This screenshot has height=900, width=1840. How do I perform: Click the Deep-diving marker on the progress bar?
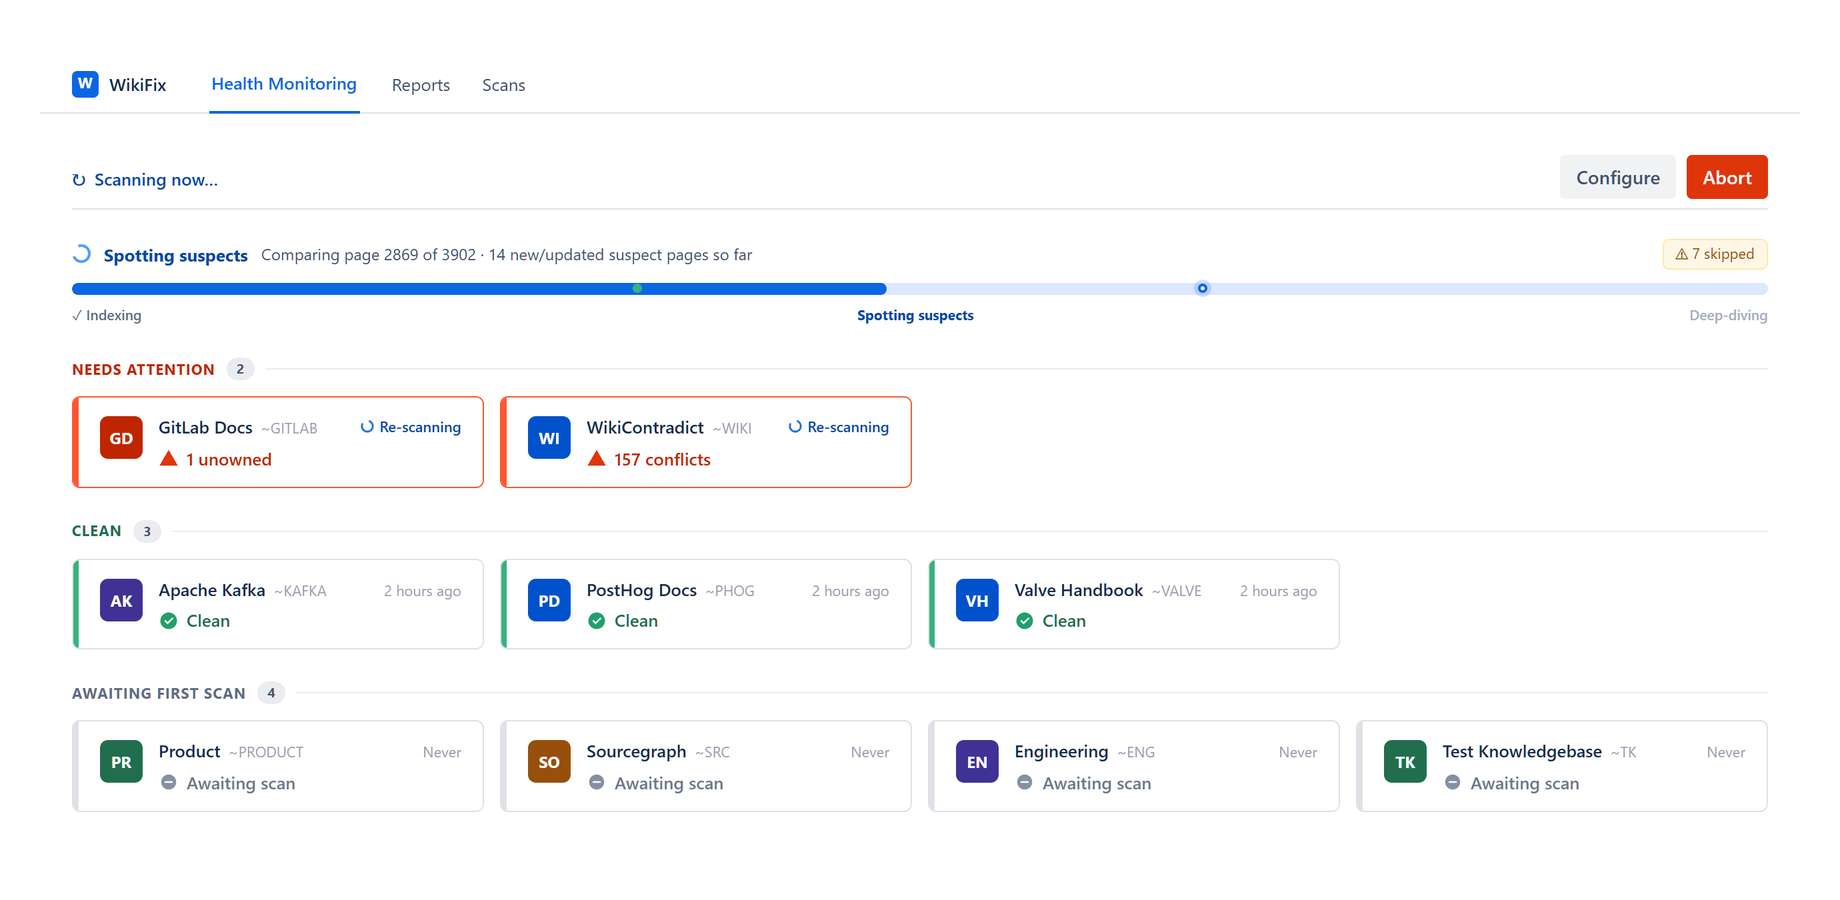[1203, 288]
